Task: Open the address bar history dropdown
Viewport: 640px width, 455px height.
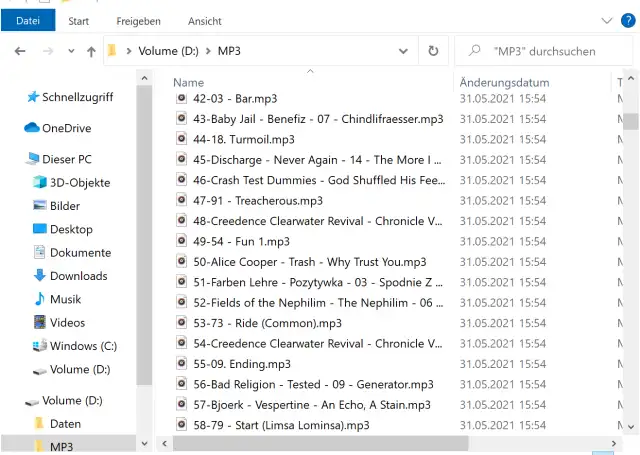Action: (x=404, y=51)
